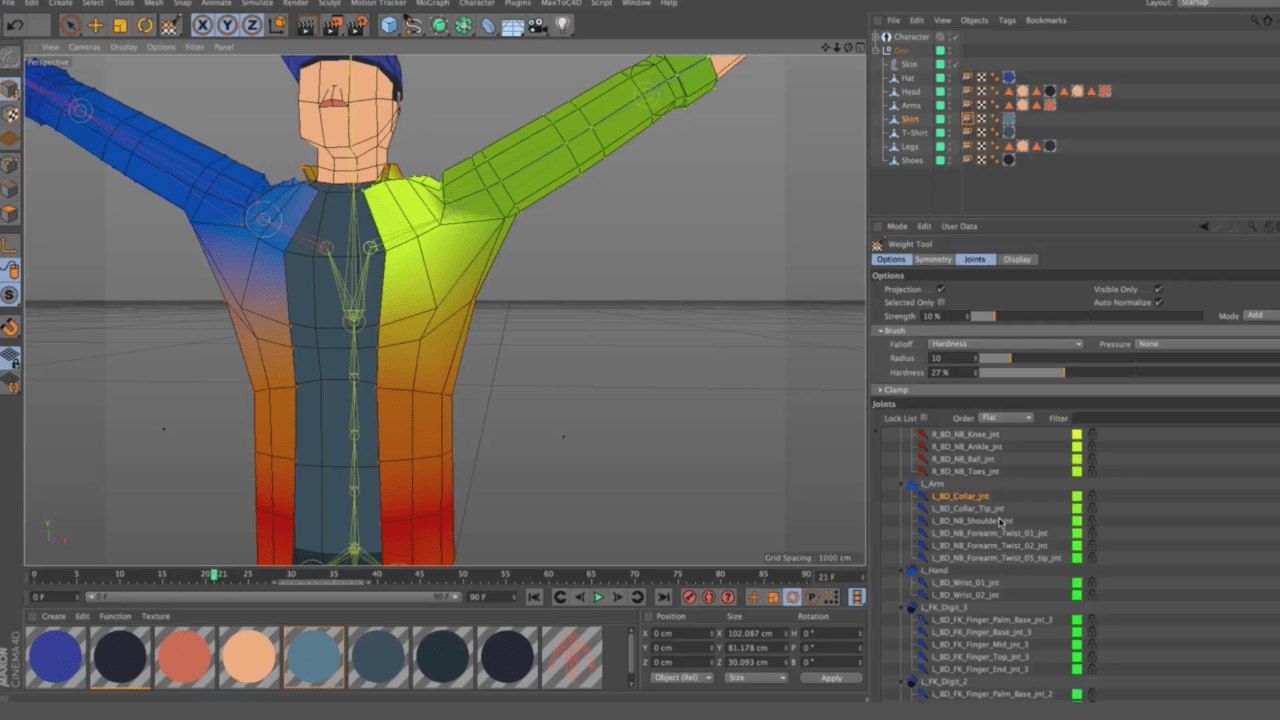
Task: Click the Add mode button
Action: (1255, 314)
